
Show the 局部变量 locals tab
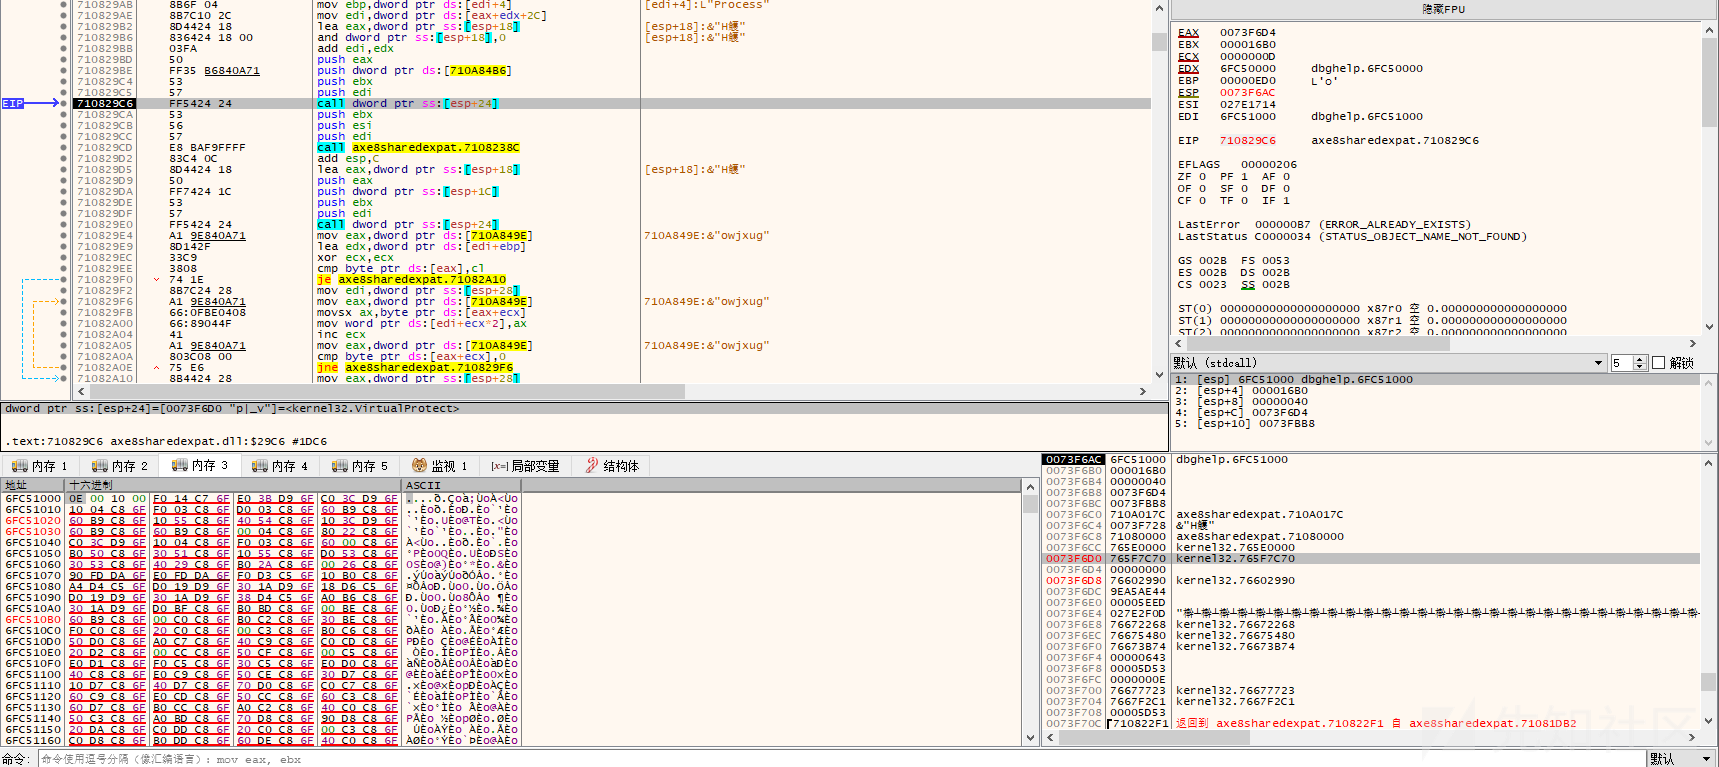tap(525, 466)
